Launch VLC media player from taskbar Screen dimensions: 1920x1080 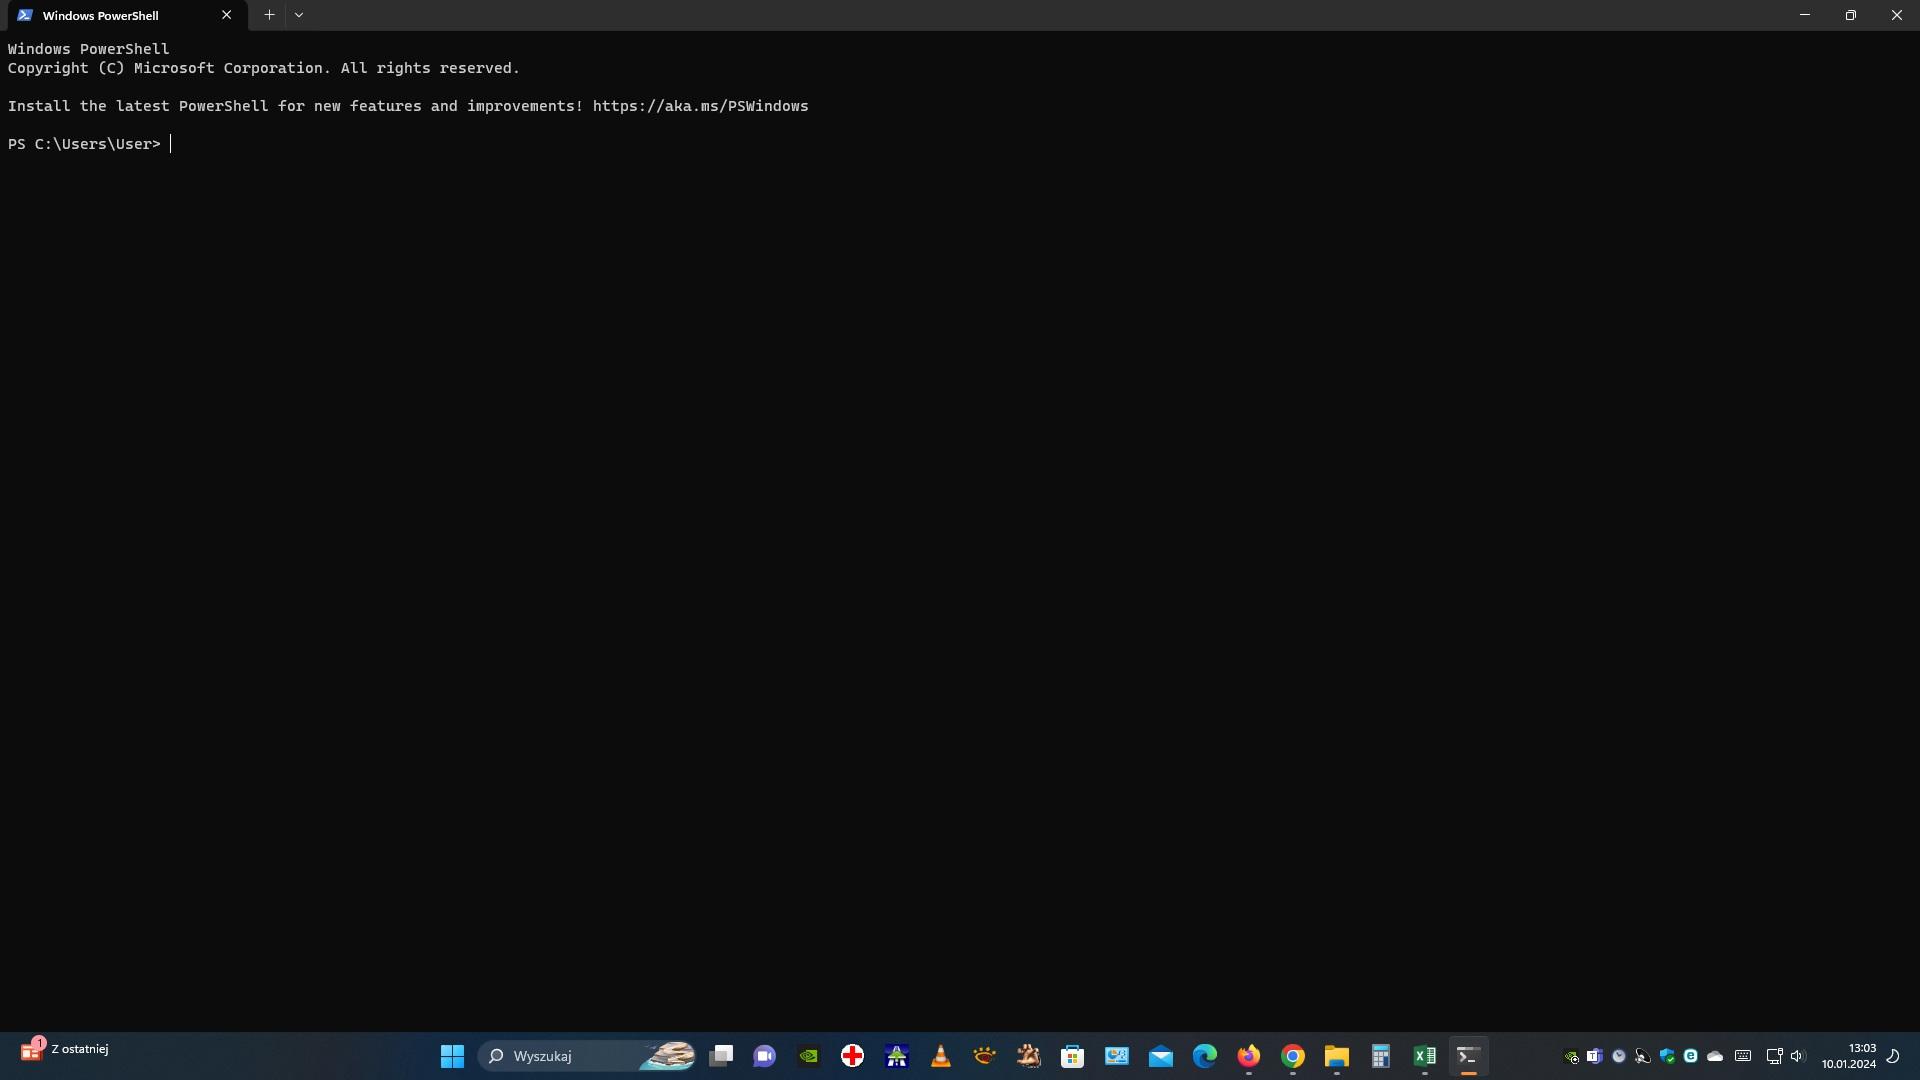click(x=941, y=1056)
